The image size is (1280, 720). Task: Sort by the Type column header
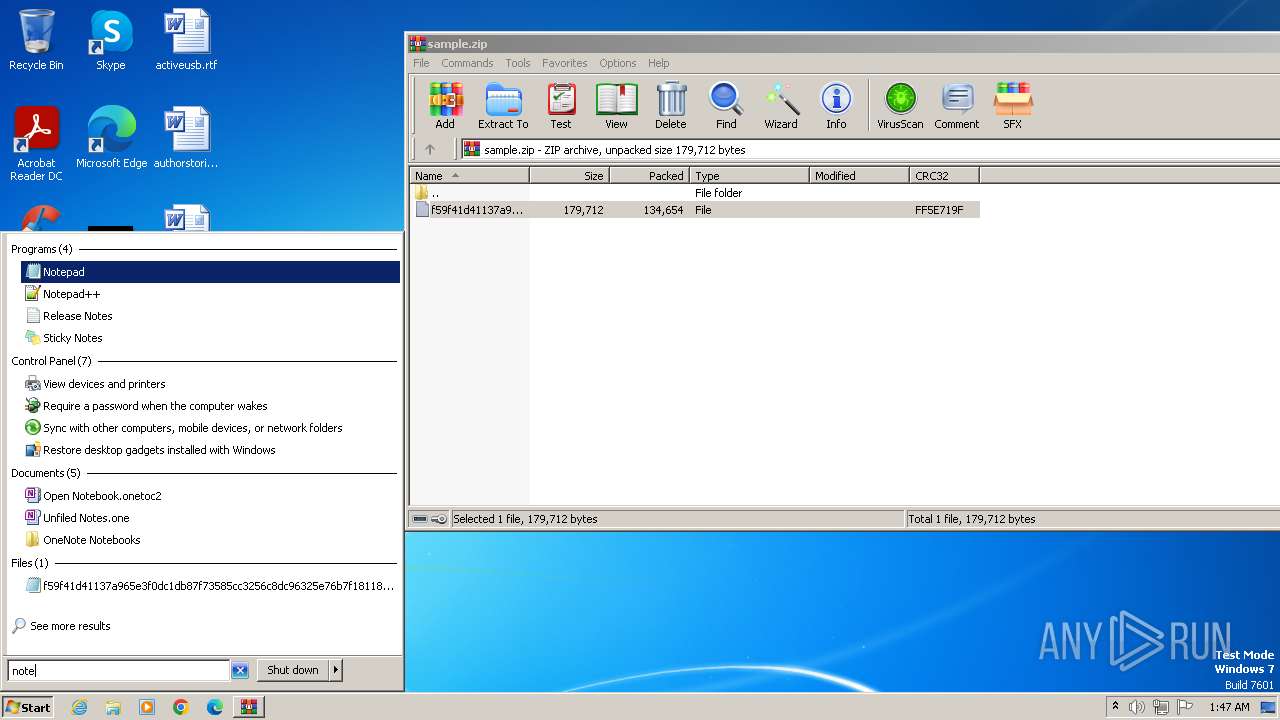point(749,175)
